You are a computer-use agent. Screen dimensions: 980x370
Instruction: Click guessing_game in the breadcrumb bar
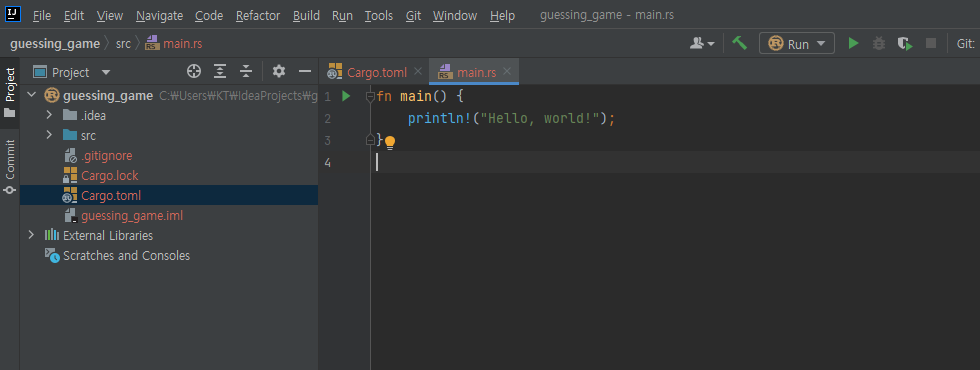pyautogui.click(x=55, y=44)
